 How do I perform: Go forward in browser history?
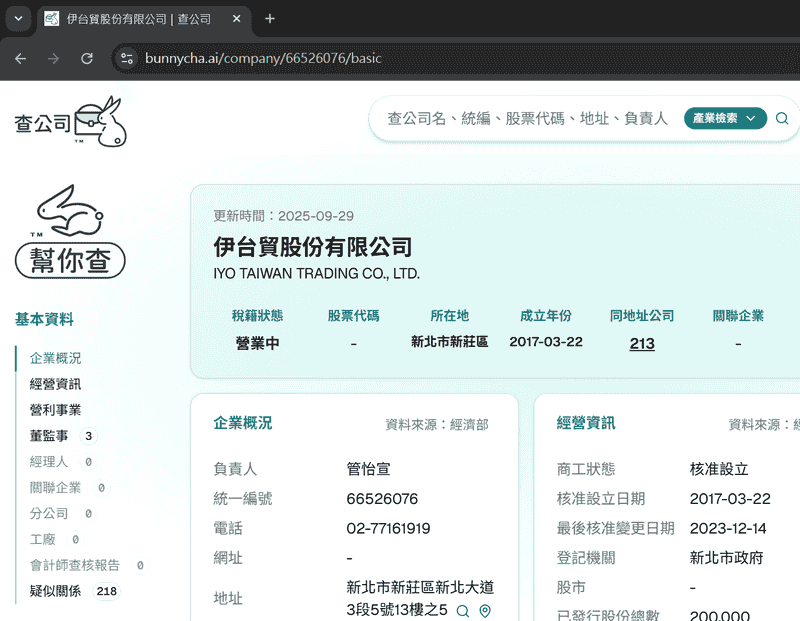pyautogui.click(x=54, y=59)
